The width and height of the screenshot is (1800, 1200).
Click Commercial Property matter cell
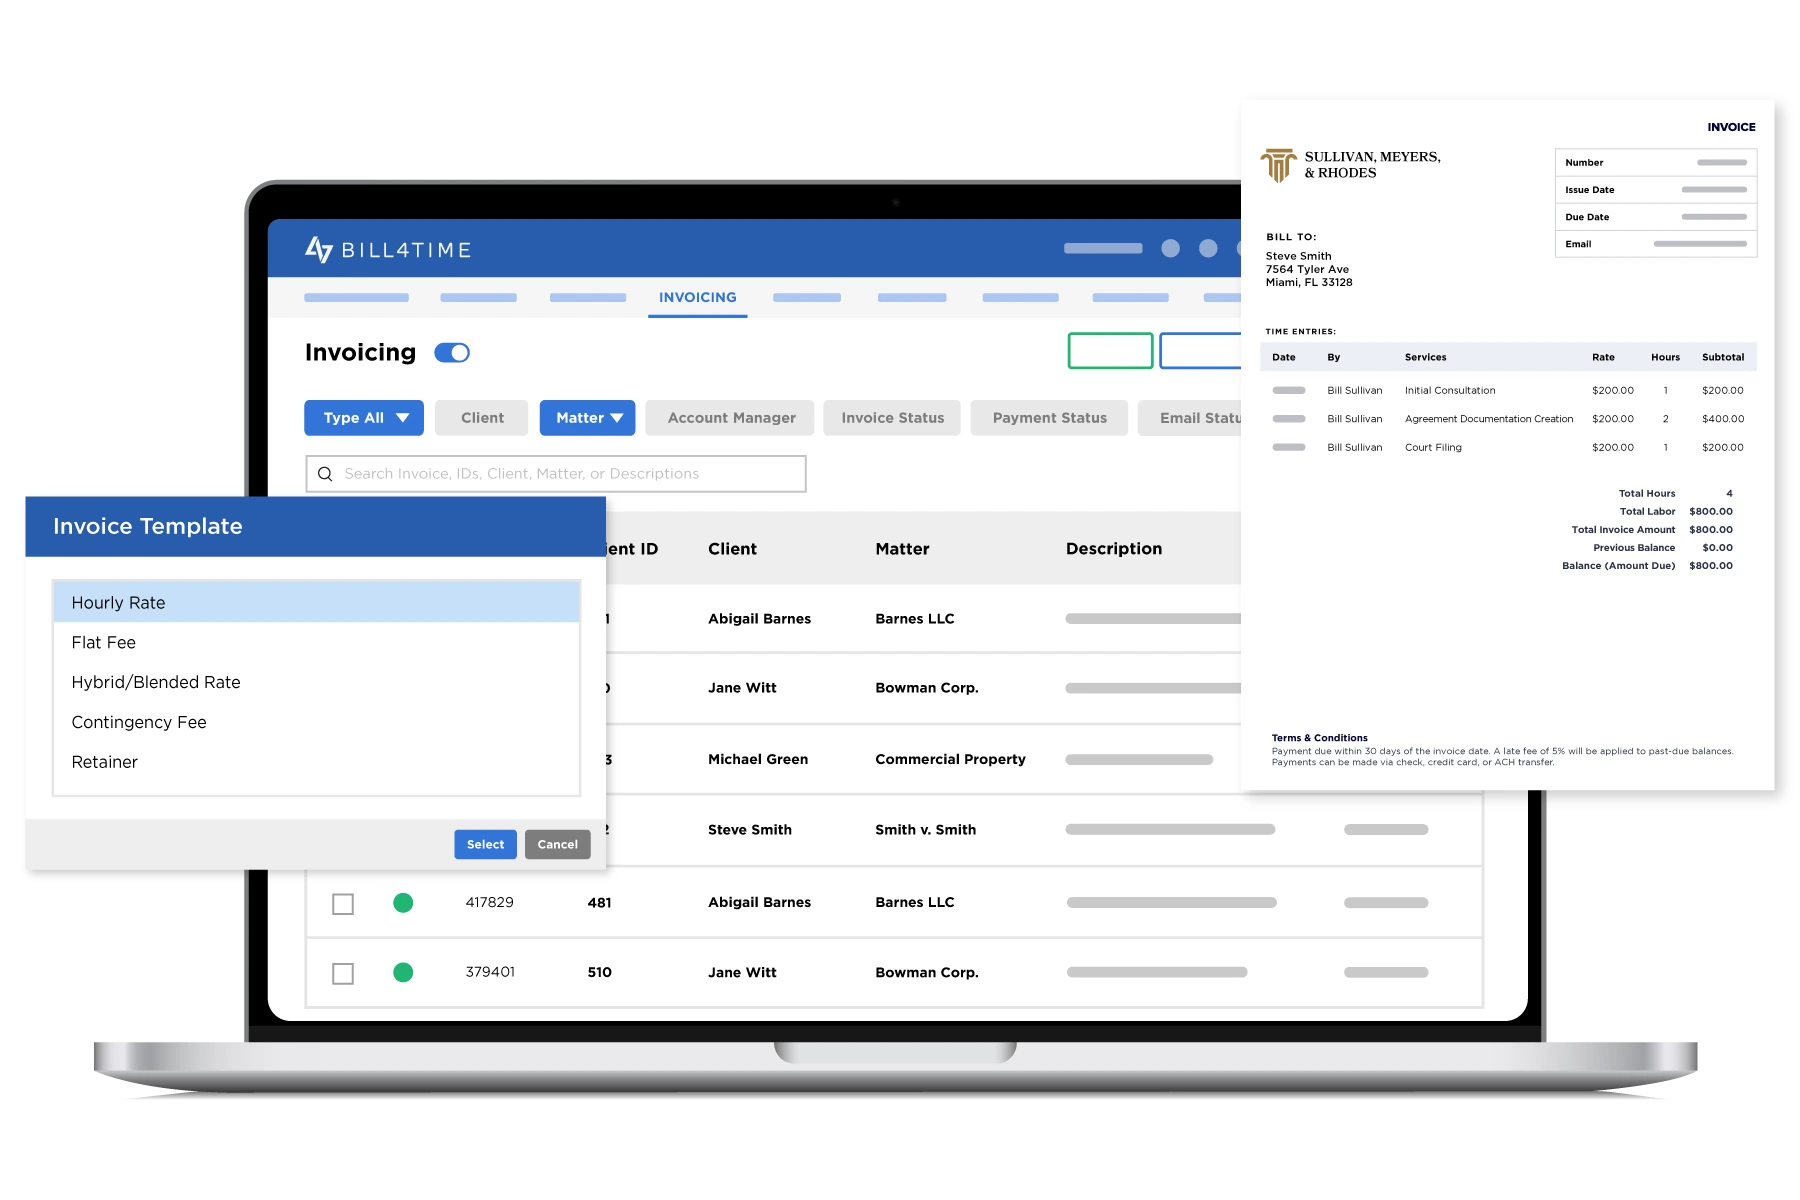950,760
